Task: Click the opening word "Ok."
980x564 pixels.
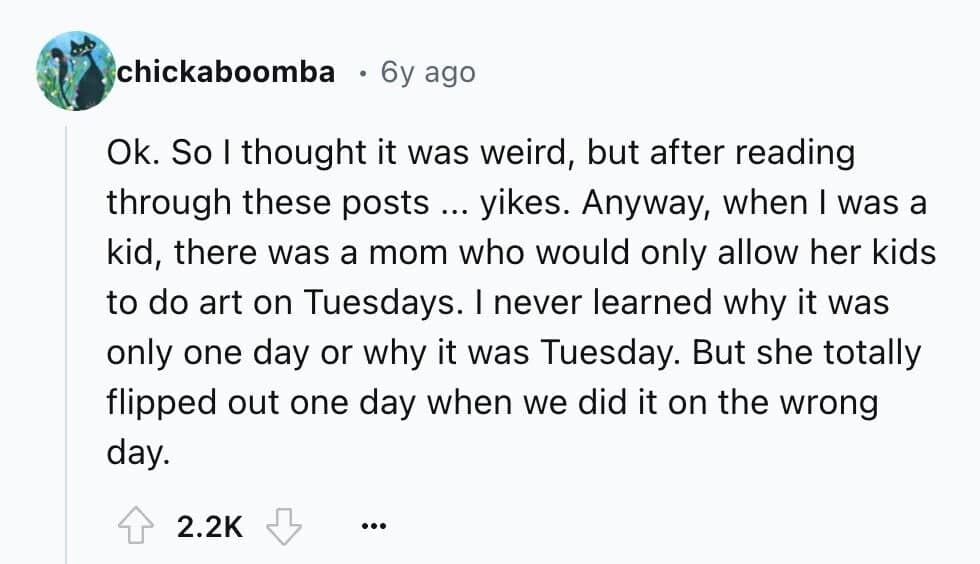Action: click(133, 153)
